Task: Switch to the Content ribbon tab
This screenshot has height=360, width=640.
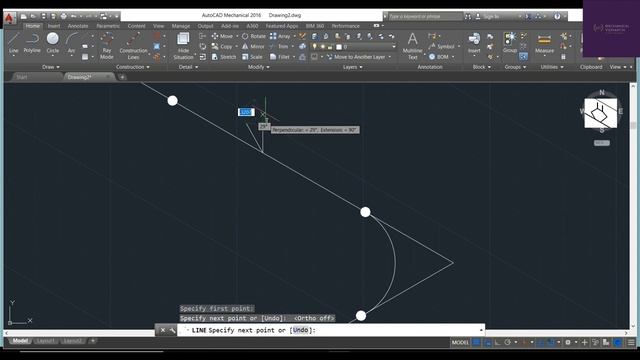Action: 136,26
